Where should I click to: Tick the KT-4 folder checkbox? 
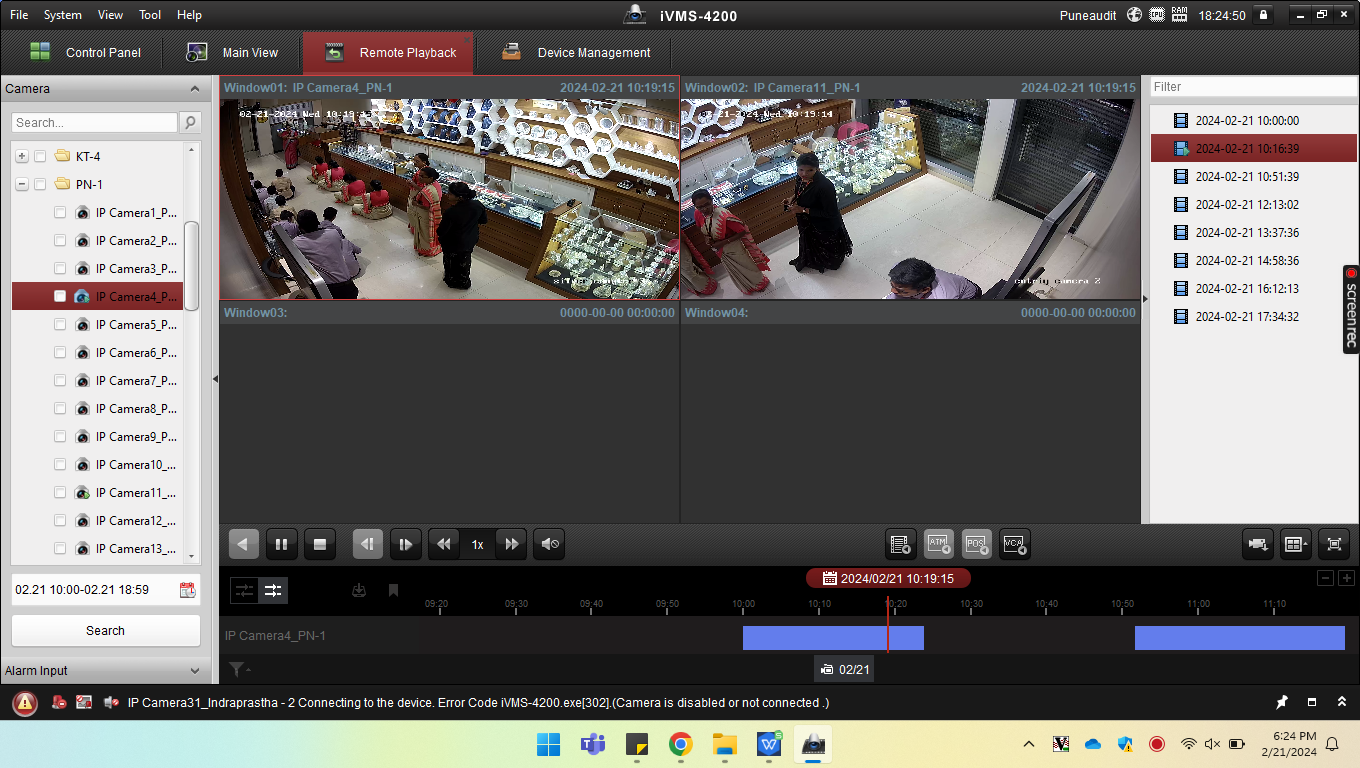coord(40,156)
